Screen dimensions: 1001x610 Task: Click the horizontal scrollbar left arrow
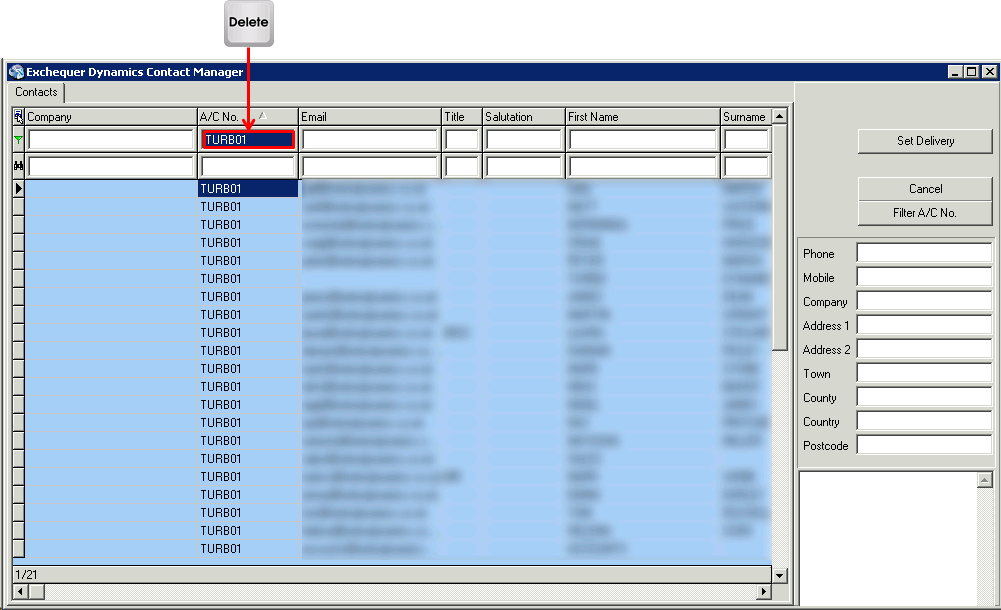[x=20, y=591]
